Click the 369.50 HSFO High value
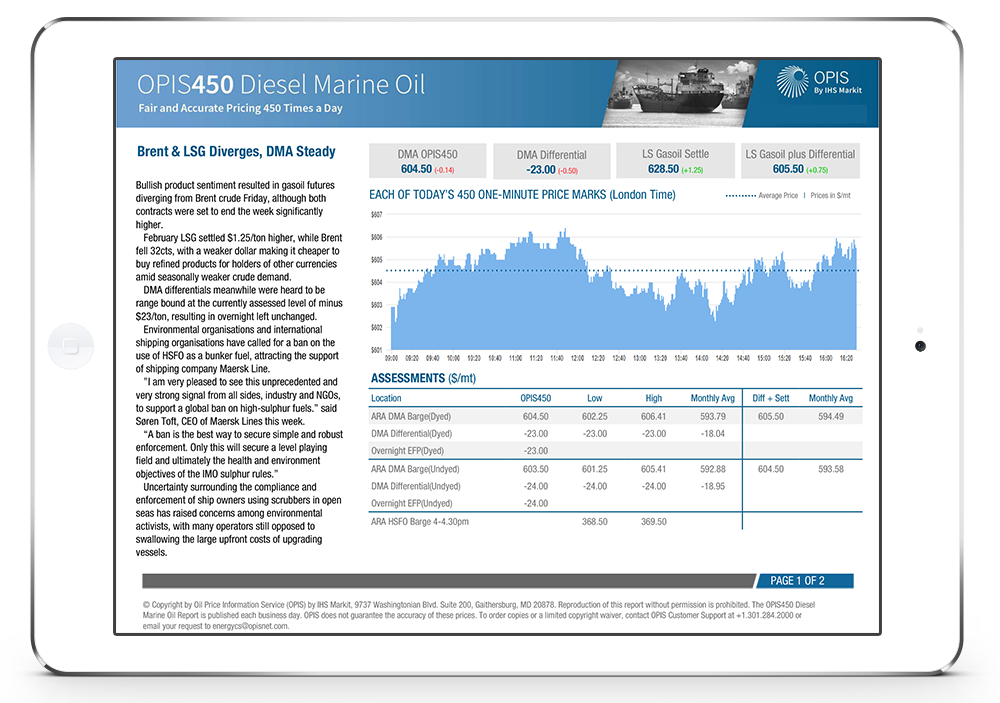Screen dimensions: 1000x703 tap(654, 522)
